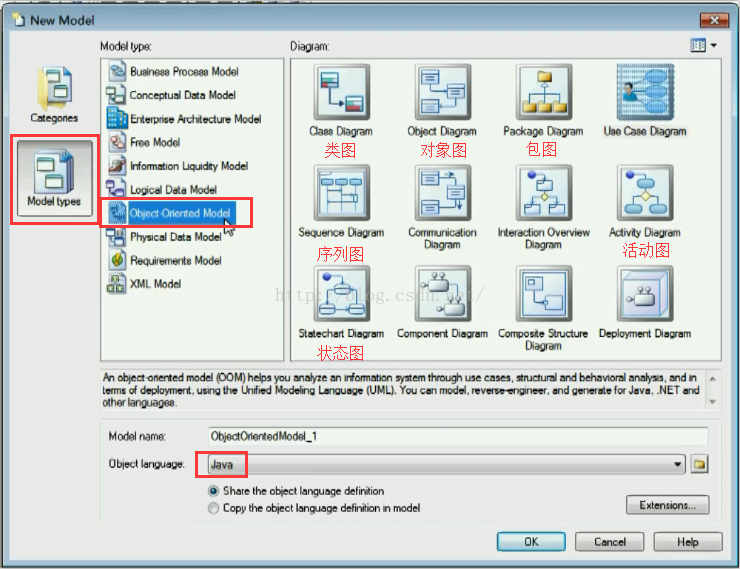Click the Cancel button
The height and width of the screenshot is (569, 740).
pos(610,542)
